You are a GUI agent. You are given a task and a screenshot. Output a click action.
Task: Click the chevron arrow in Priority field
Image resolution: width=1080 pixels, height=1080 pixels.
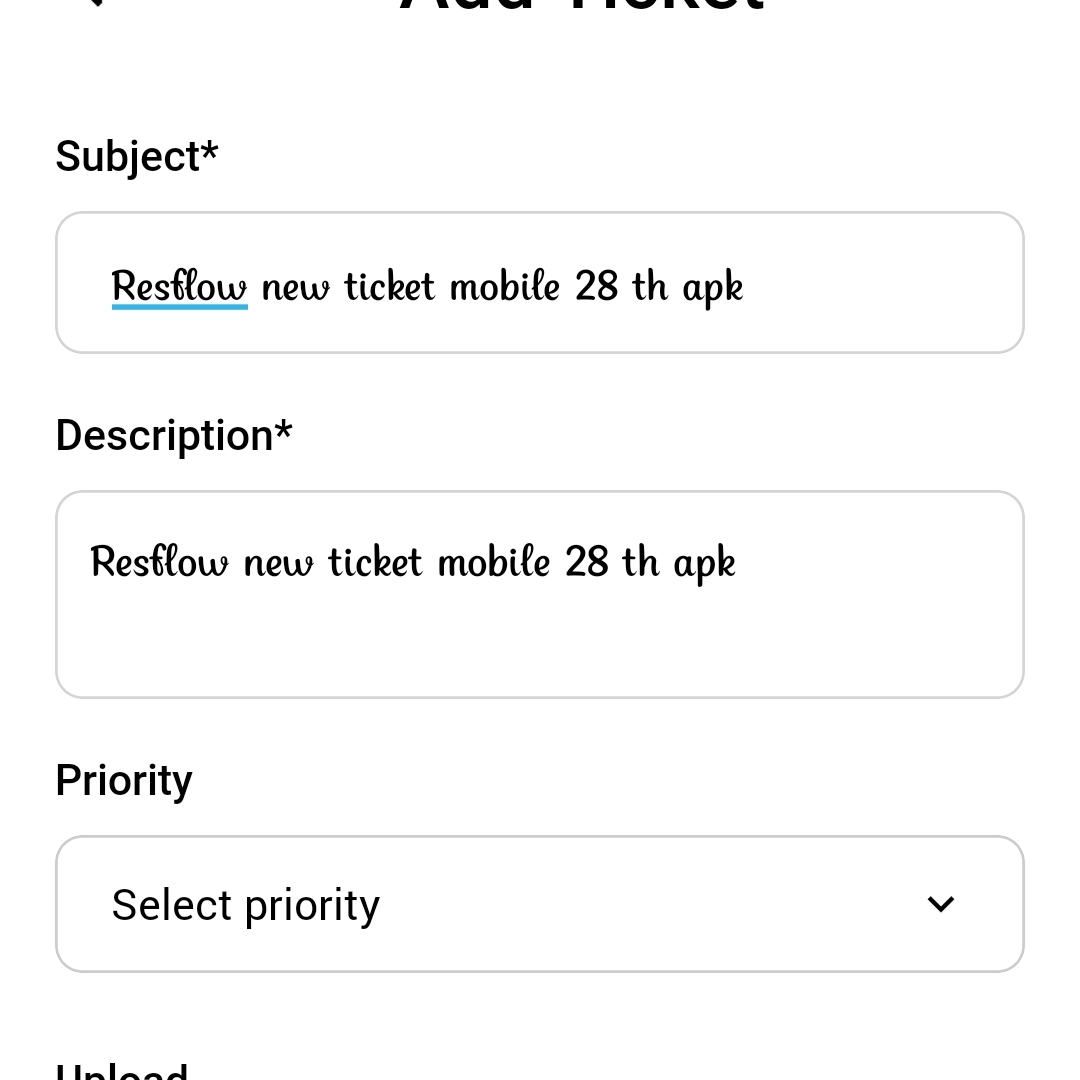940,904
